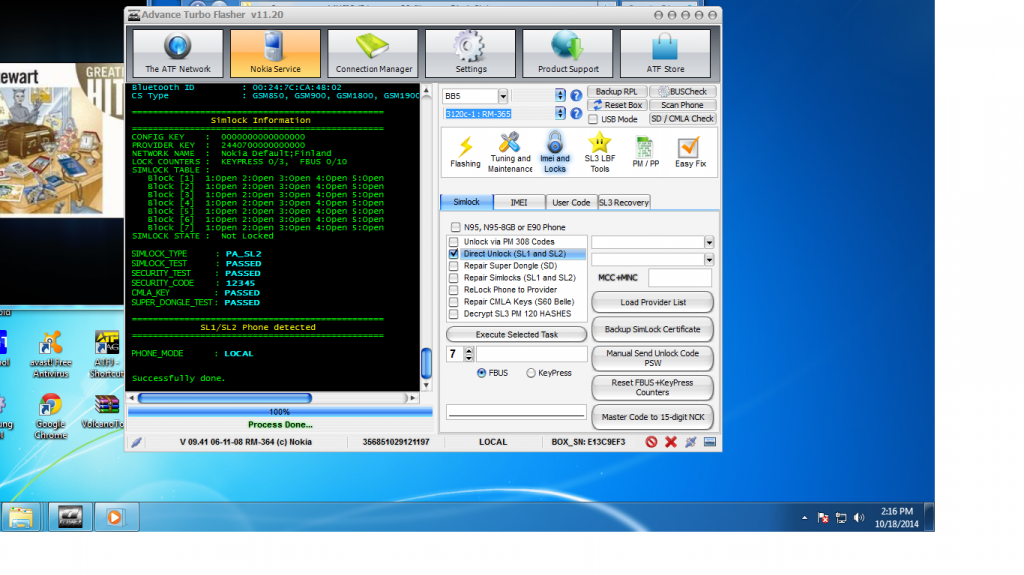Check Unlock via PM 308 Codes

[x=455, y=242]
